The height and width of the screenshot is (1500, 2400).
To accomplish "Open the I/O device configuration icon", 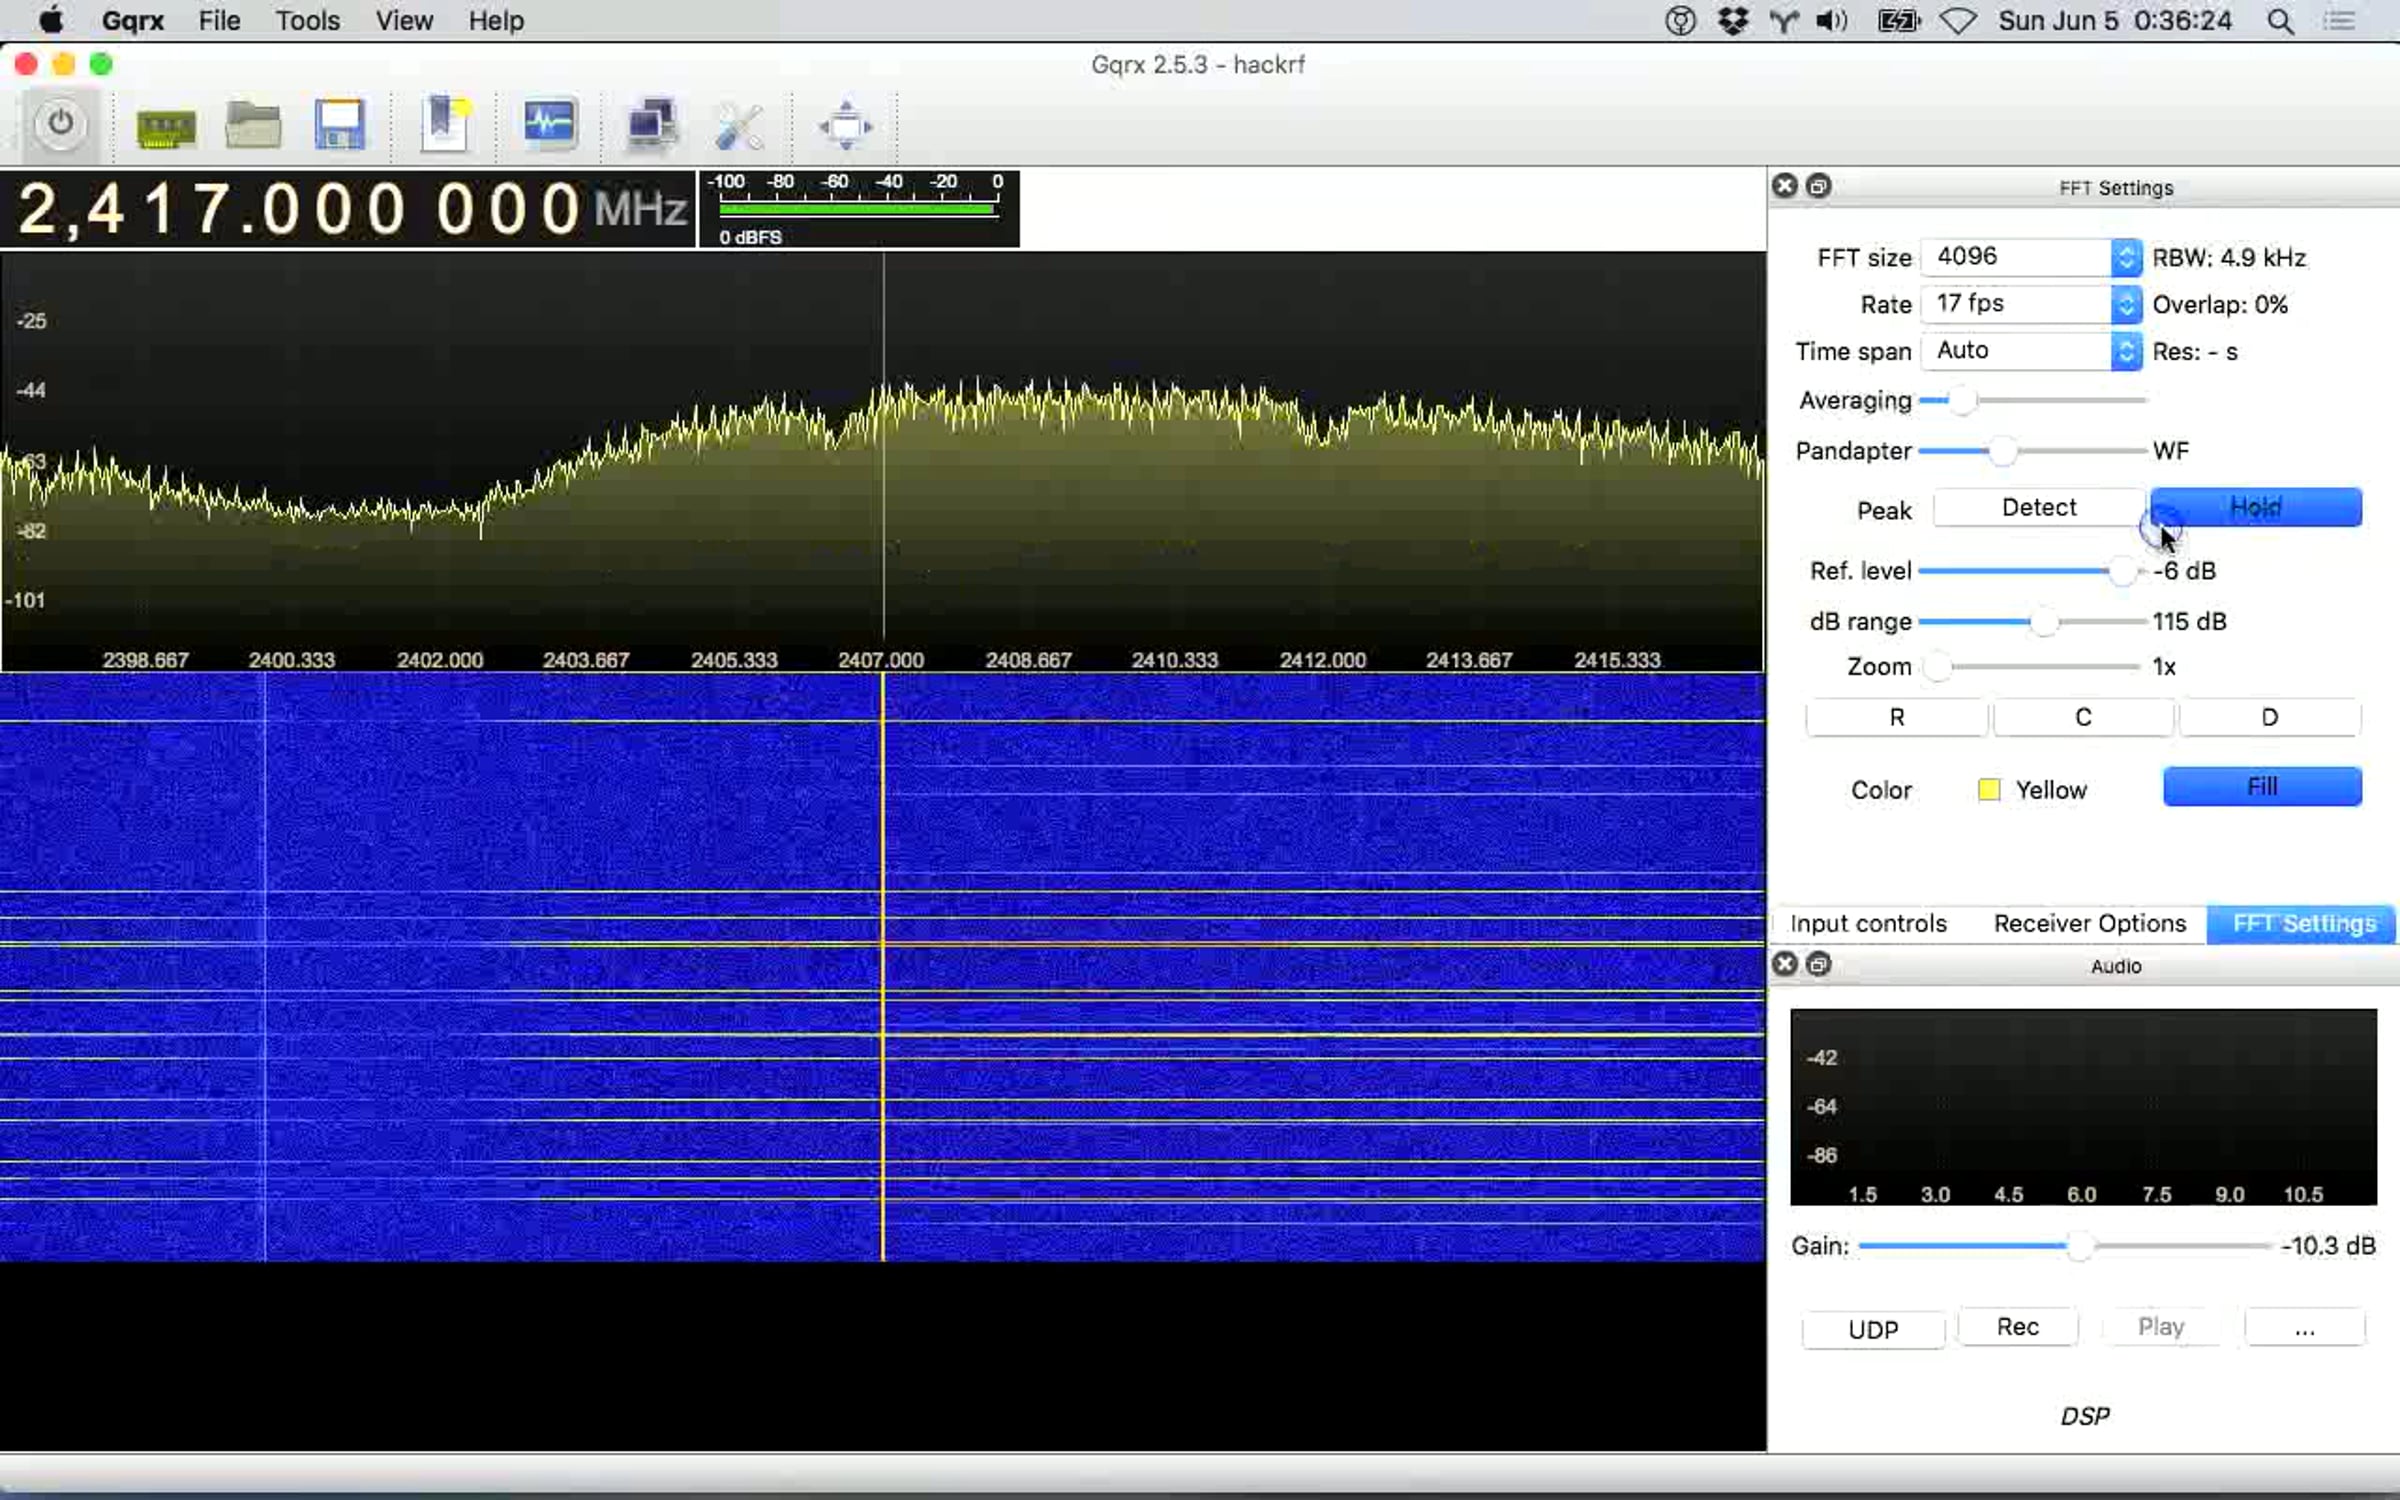I will tap(165, 127).
